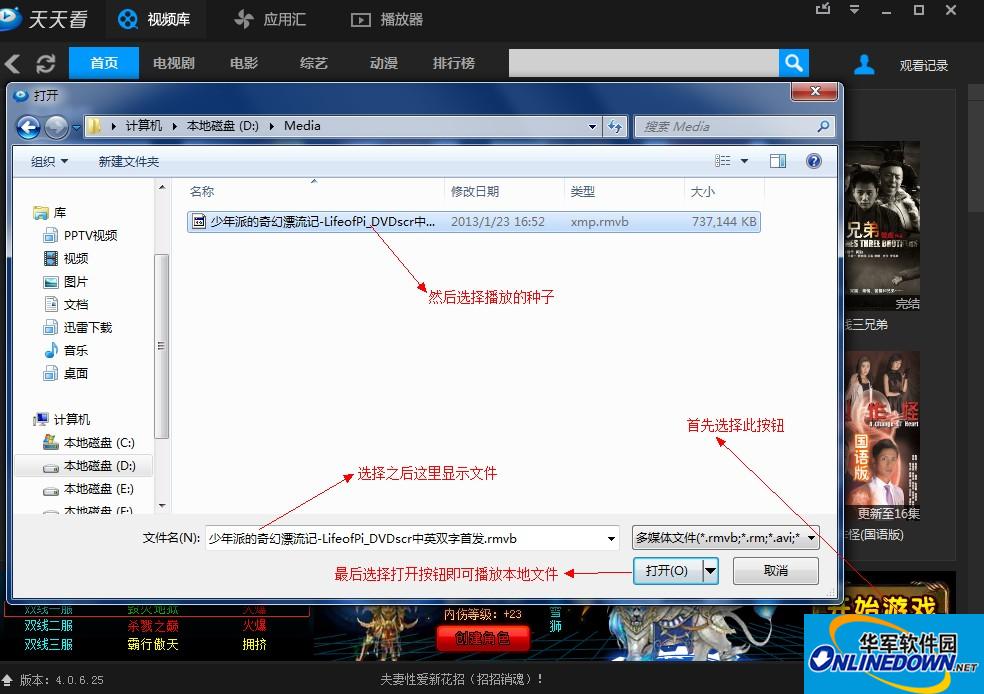Switch to the 电视剧 tab
The width and height of the screenshot is (984, 694).
coord(173,62)
